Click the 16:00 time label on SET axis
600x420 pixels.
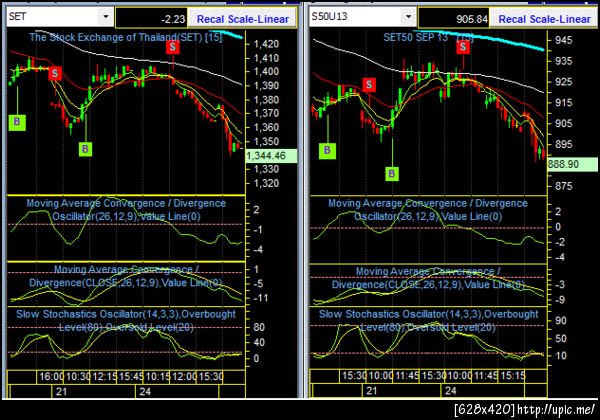51,377
